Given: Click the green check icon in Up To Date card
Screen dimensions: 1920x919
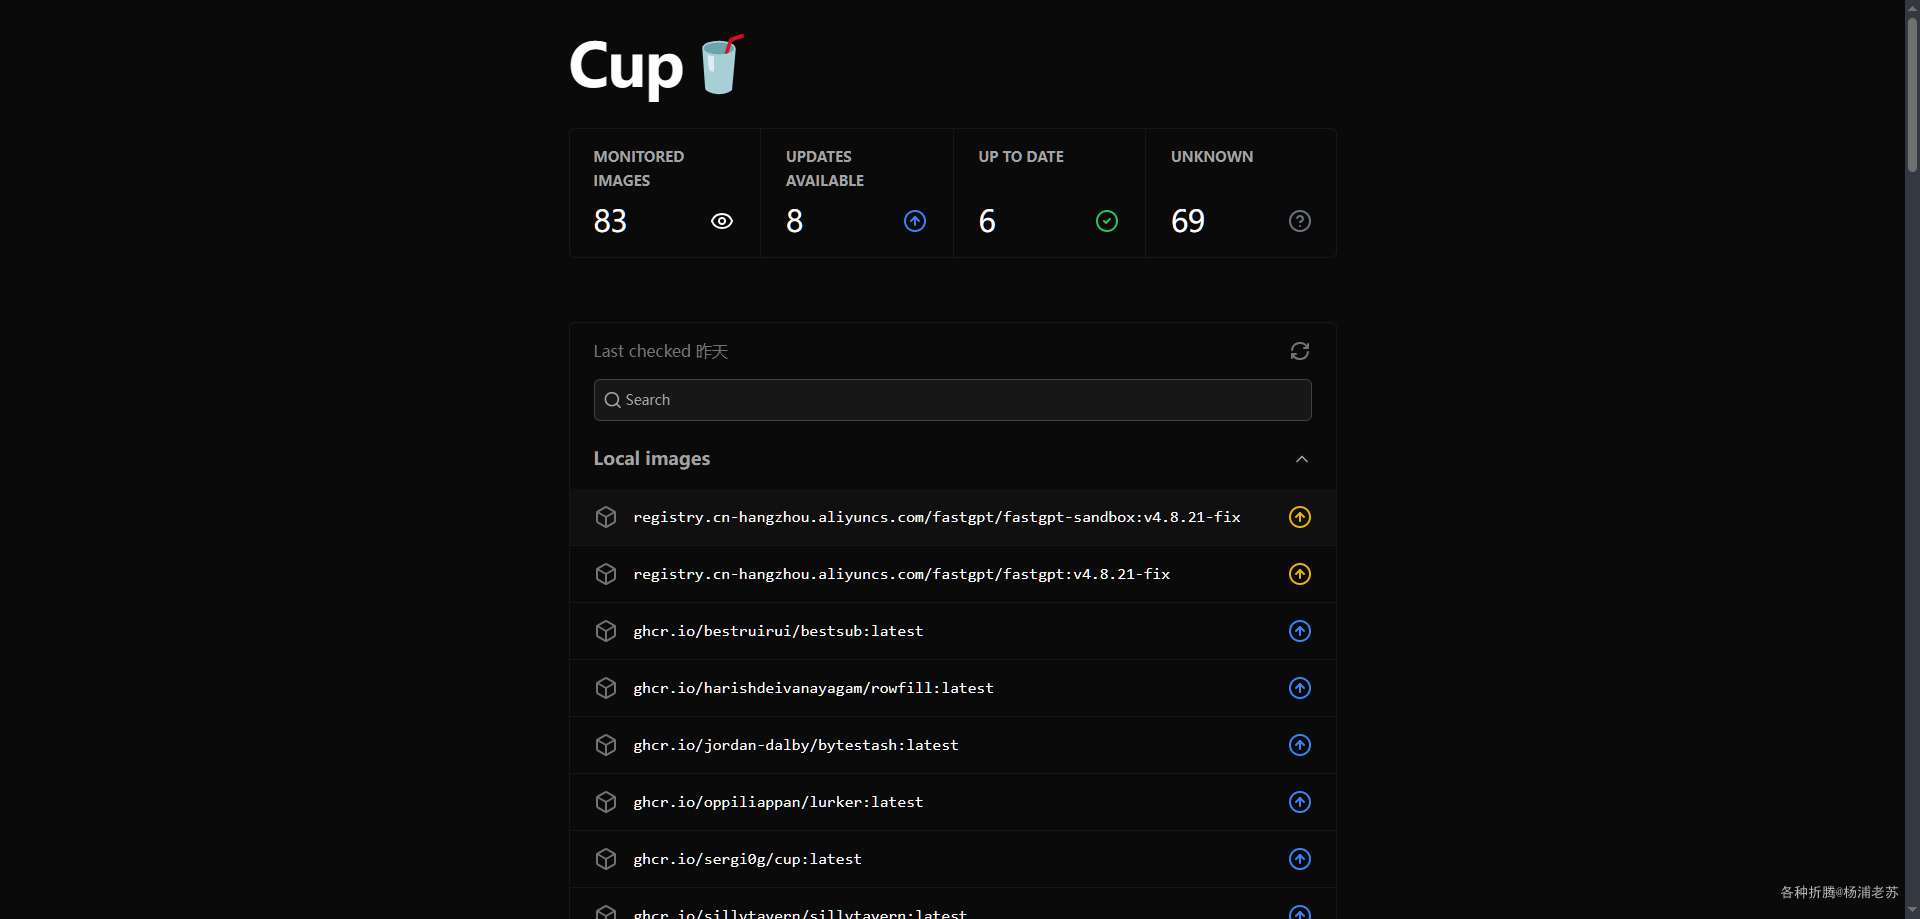Looking at the screenshot, I should (1107, 221).
